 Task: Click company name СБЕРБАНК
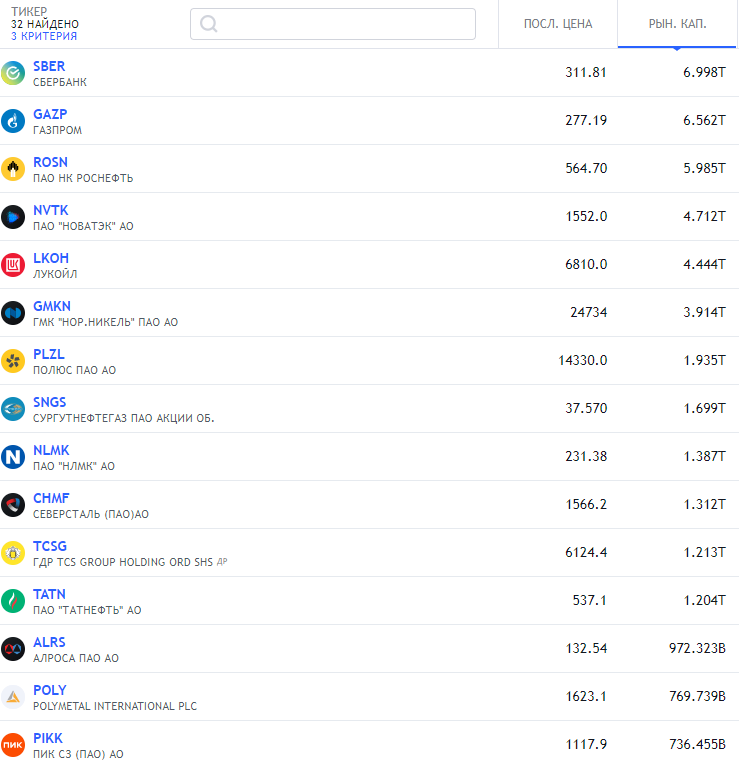pos(60,82)
